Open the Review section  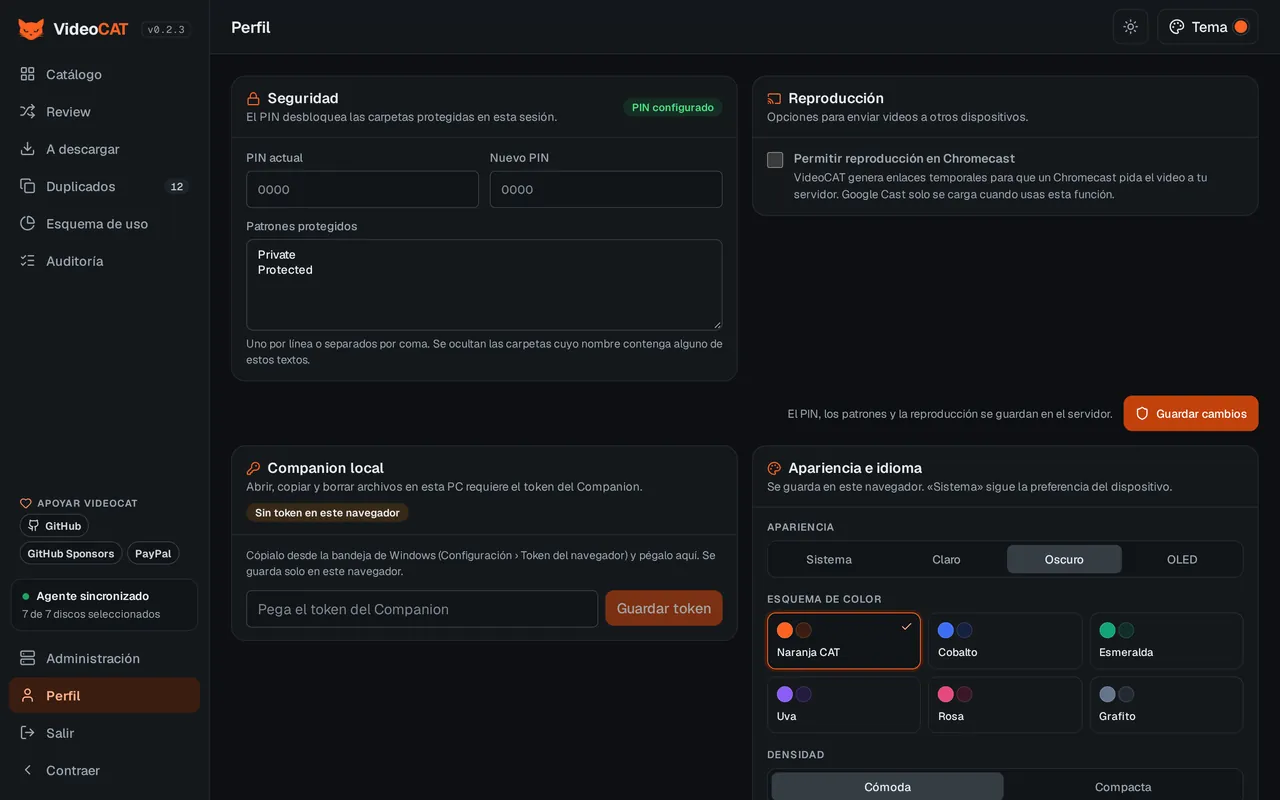click(104, 111)
